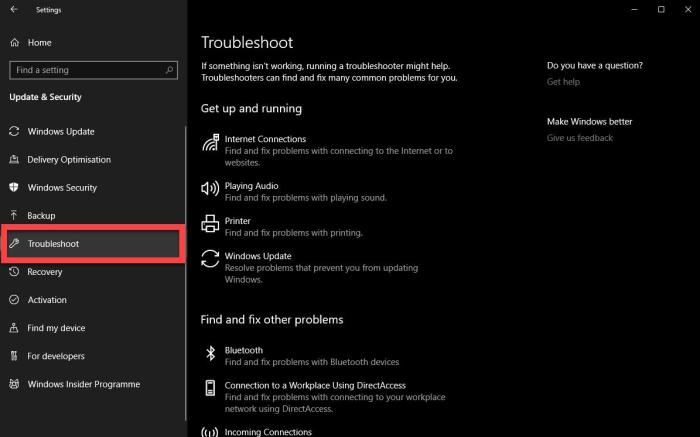Click the Give us feedback link
Screen dimensions: 700x437
click(580, 138)
